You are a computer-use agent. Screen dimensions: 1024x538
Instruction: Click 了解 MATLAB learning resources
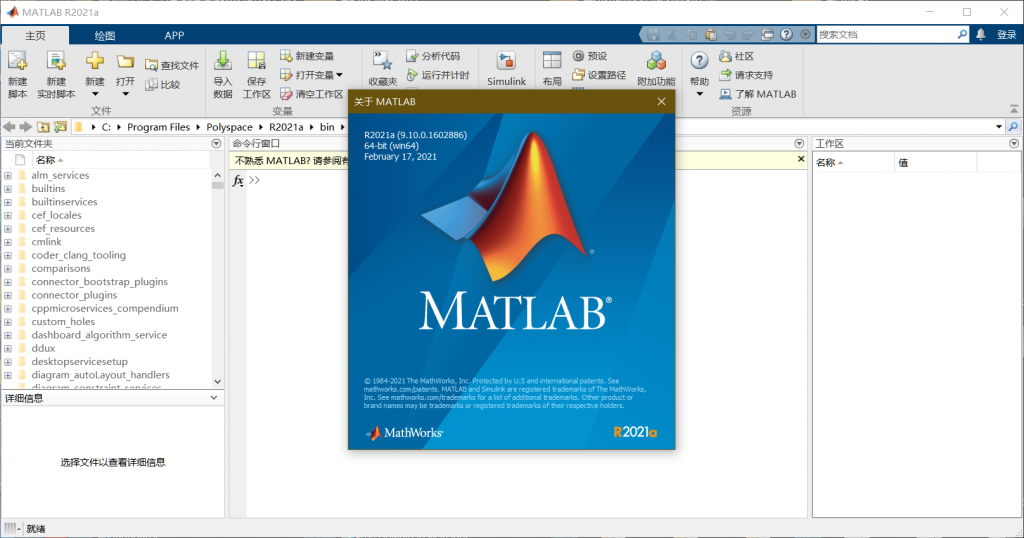click(x=758, y=94)
